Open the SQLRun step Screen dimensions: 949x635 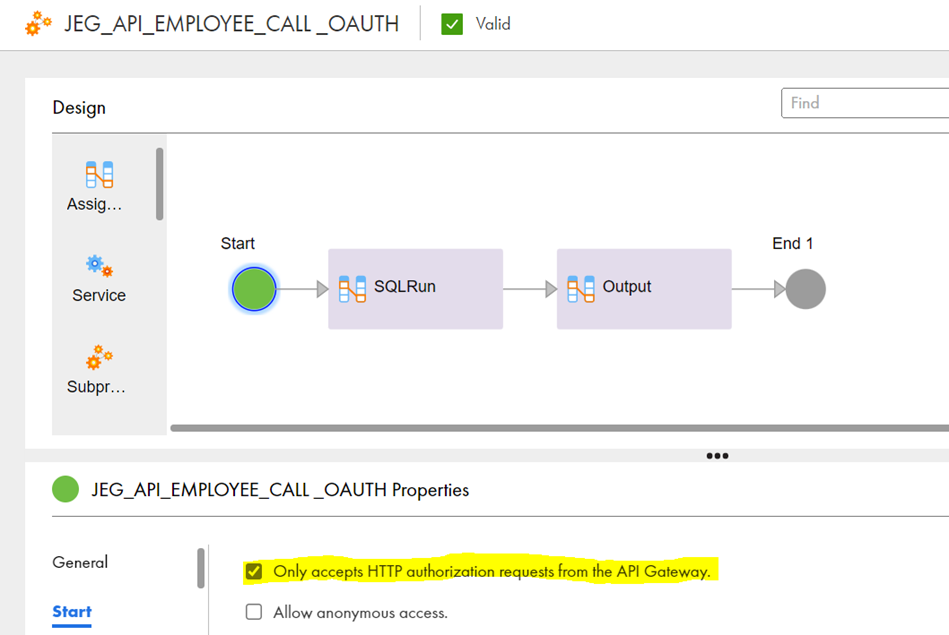[x=414, y=288]
